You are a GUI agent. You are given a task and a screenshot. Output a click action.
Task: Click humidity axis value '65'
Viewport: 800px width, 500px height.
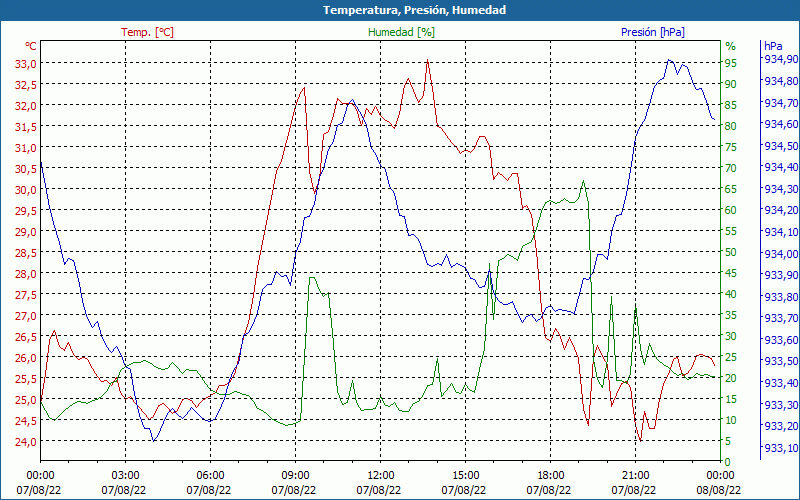click(731, 189)
